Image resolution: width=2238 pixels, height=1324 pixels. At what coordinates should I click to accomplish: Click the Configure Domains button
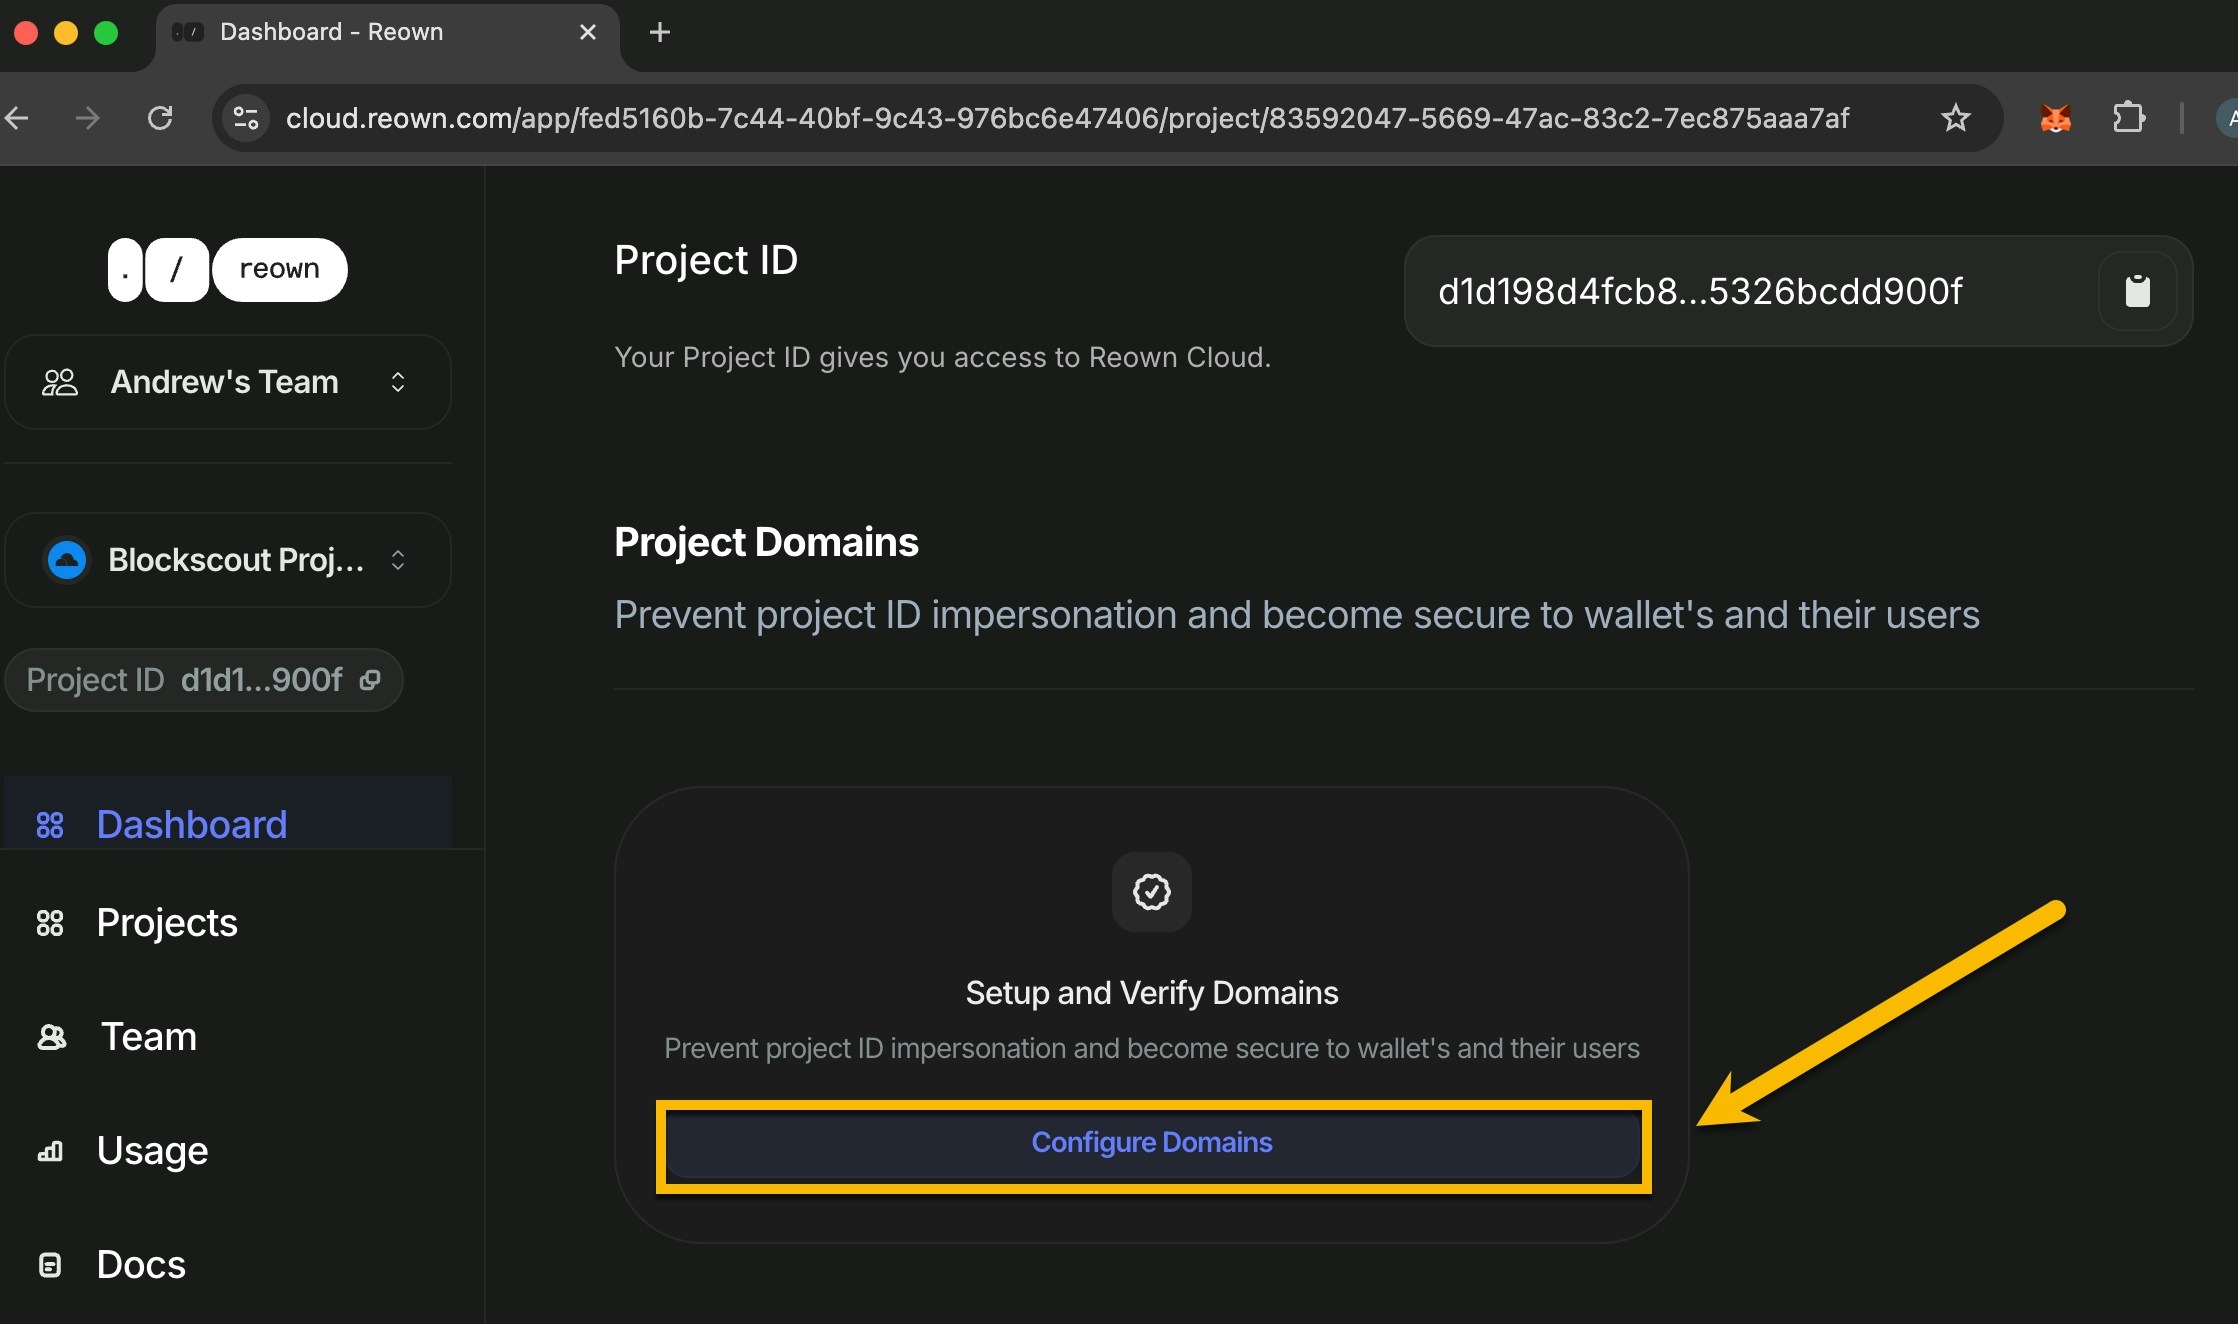(x=1152, y=1143)
